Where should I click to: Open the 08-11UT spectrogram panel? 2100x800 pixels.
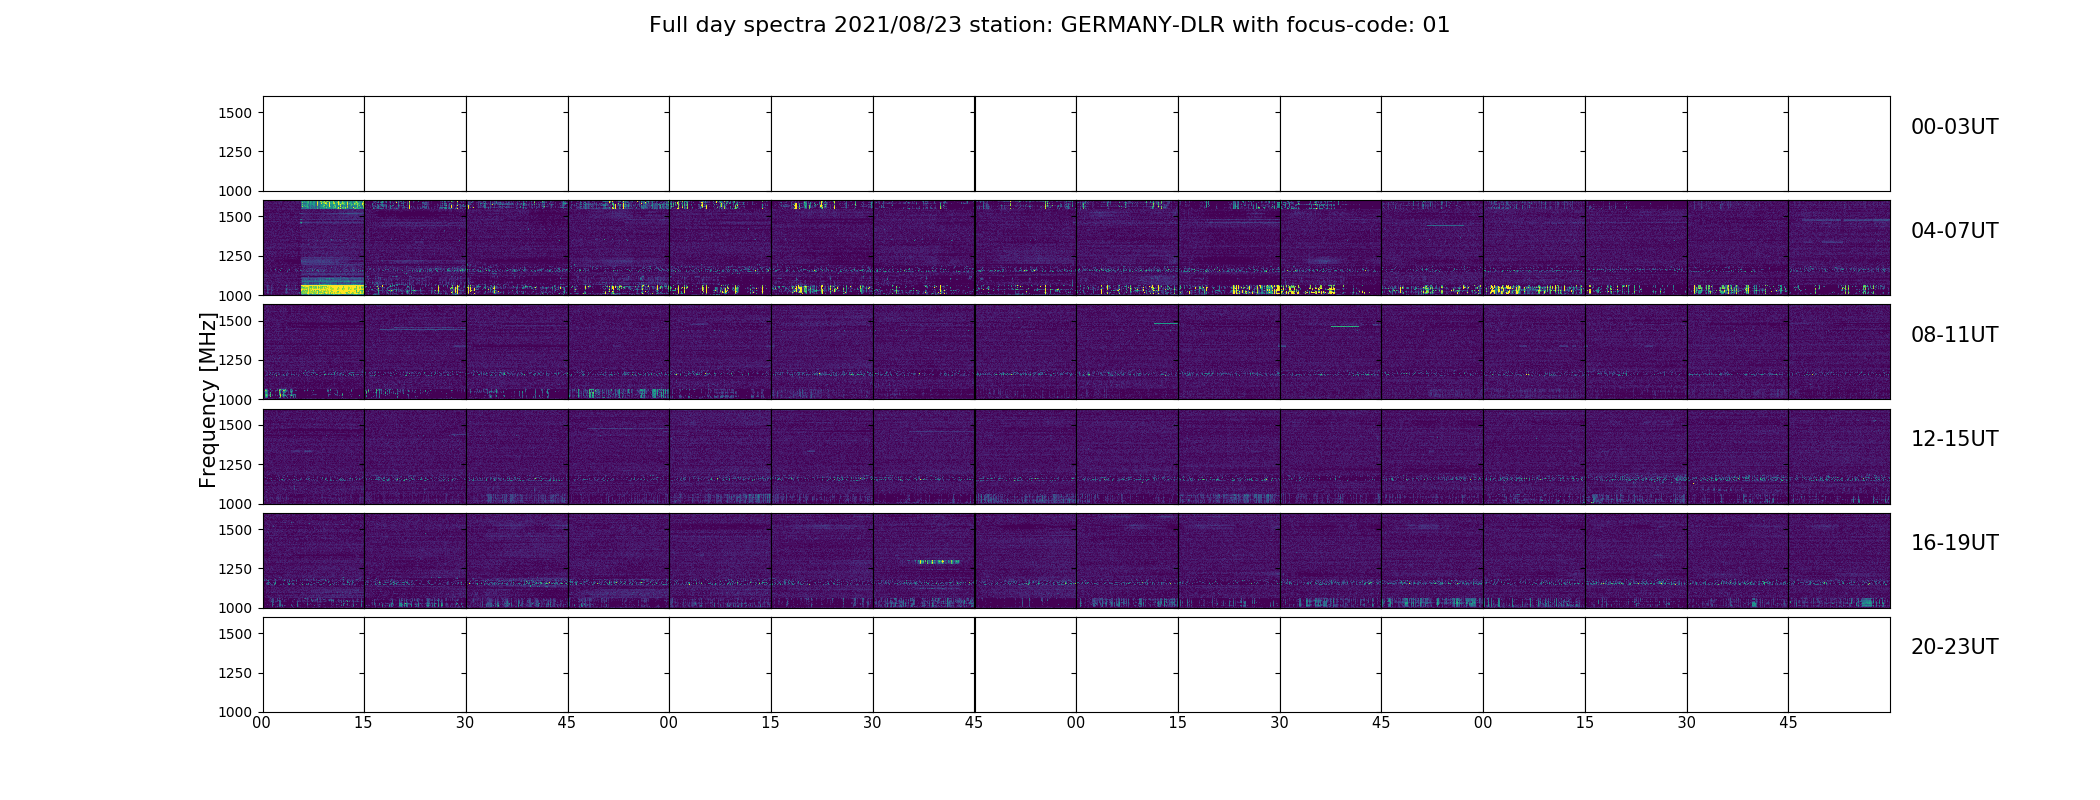pos(1076,352)
